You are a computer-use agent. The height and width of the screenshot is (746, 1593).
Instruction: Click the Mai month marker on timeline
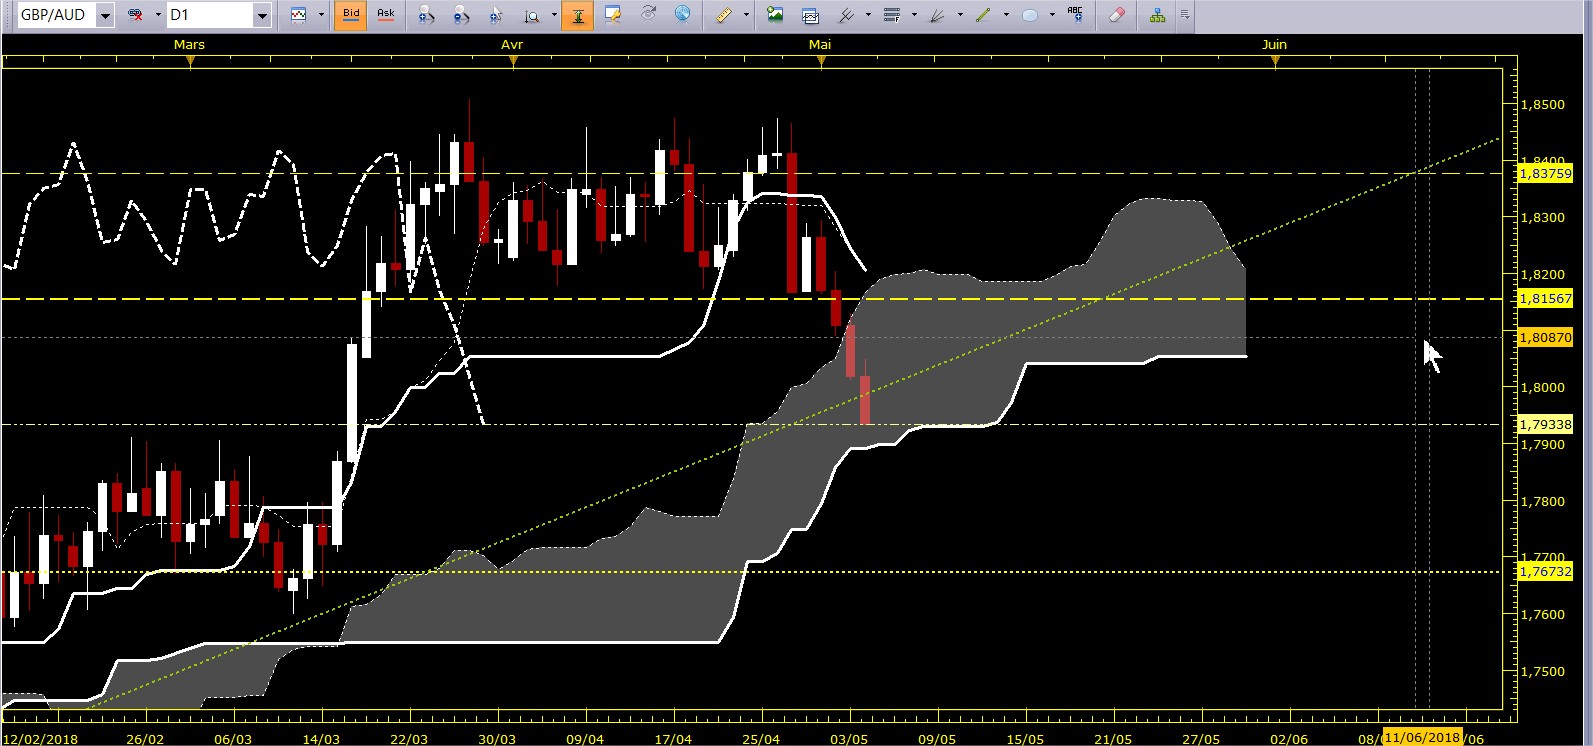click(x=820, y=45)
